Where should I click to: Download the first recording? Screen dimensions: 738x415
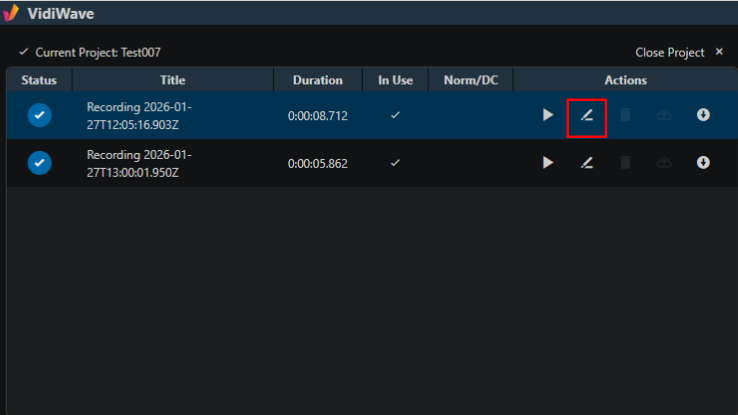tap(703, 115)
